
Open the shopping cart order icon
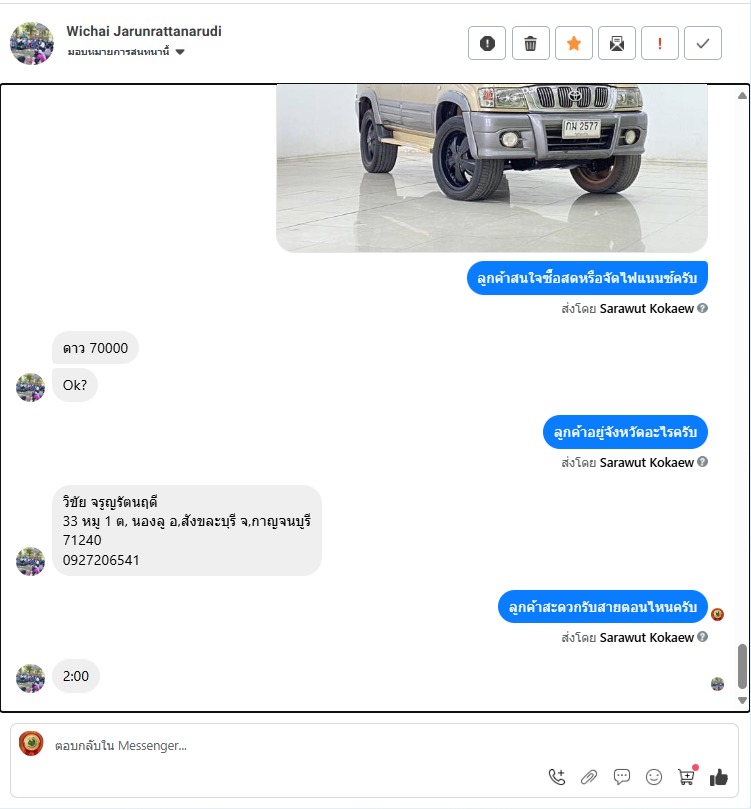pyautogui.click(x=687, y=775)
